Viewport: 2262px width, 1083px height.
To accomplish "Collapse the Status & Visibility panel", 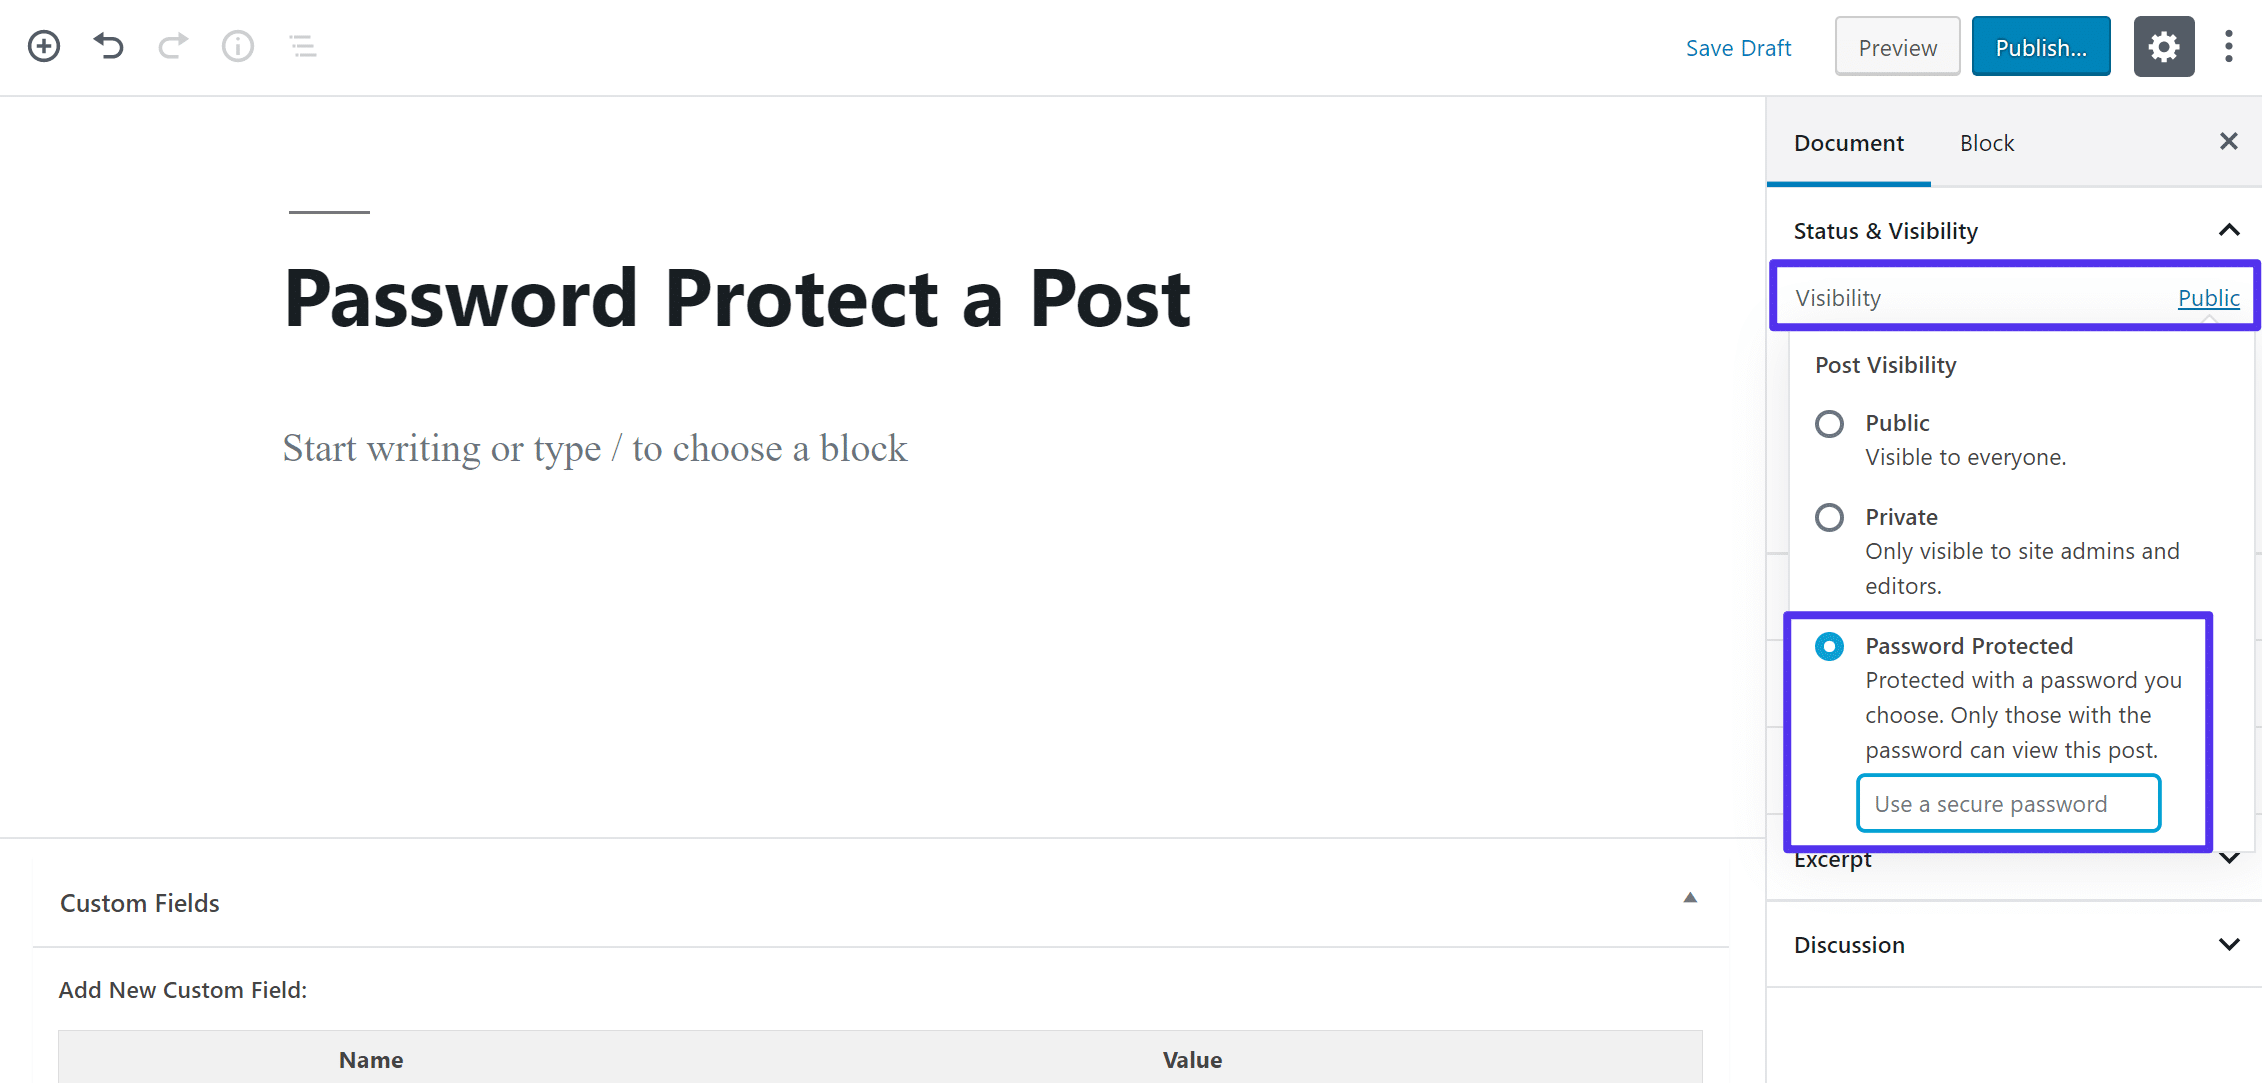I will pyautogui.click(x=2227, y=229).
